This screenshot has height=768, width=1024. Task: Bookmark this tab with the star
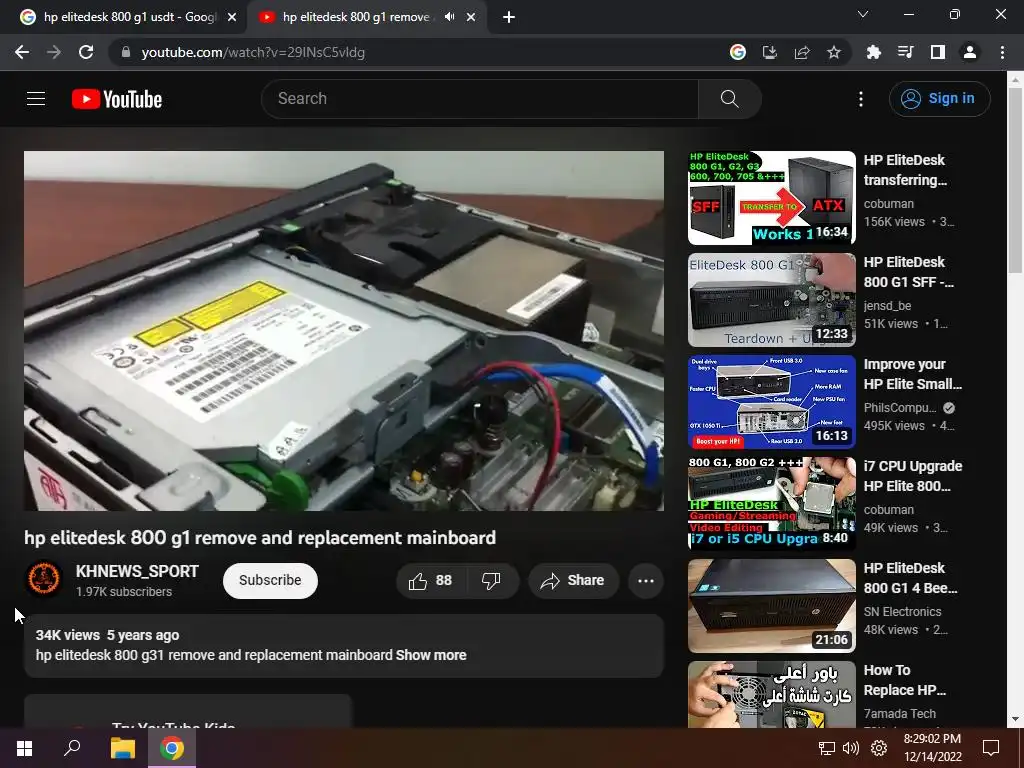coord(834,52)
